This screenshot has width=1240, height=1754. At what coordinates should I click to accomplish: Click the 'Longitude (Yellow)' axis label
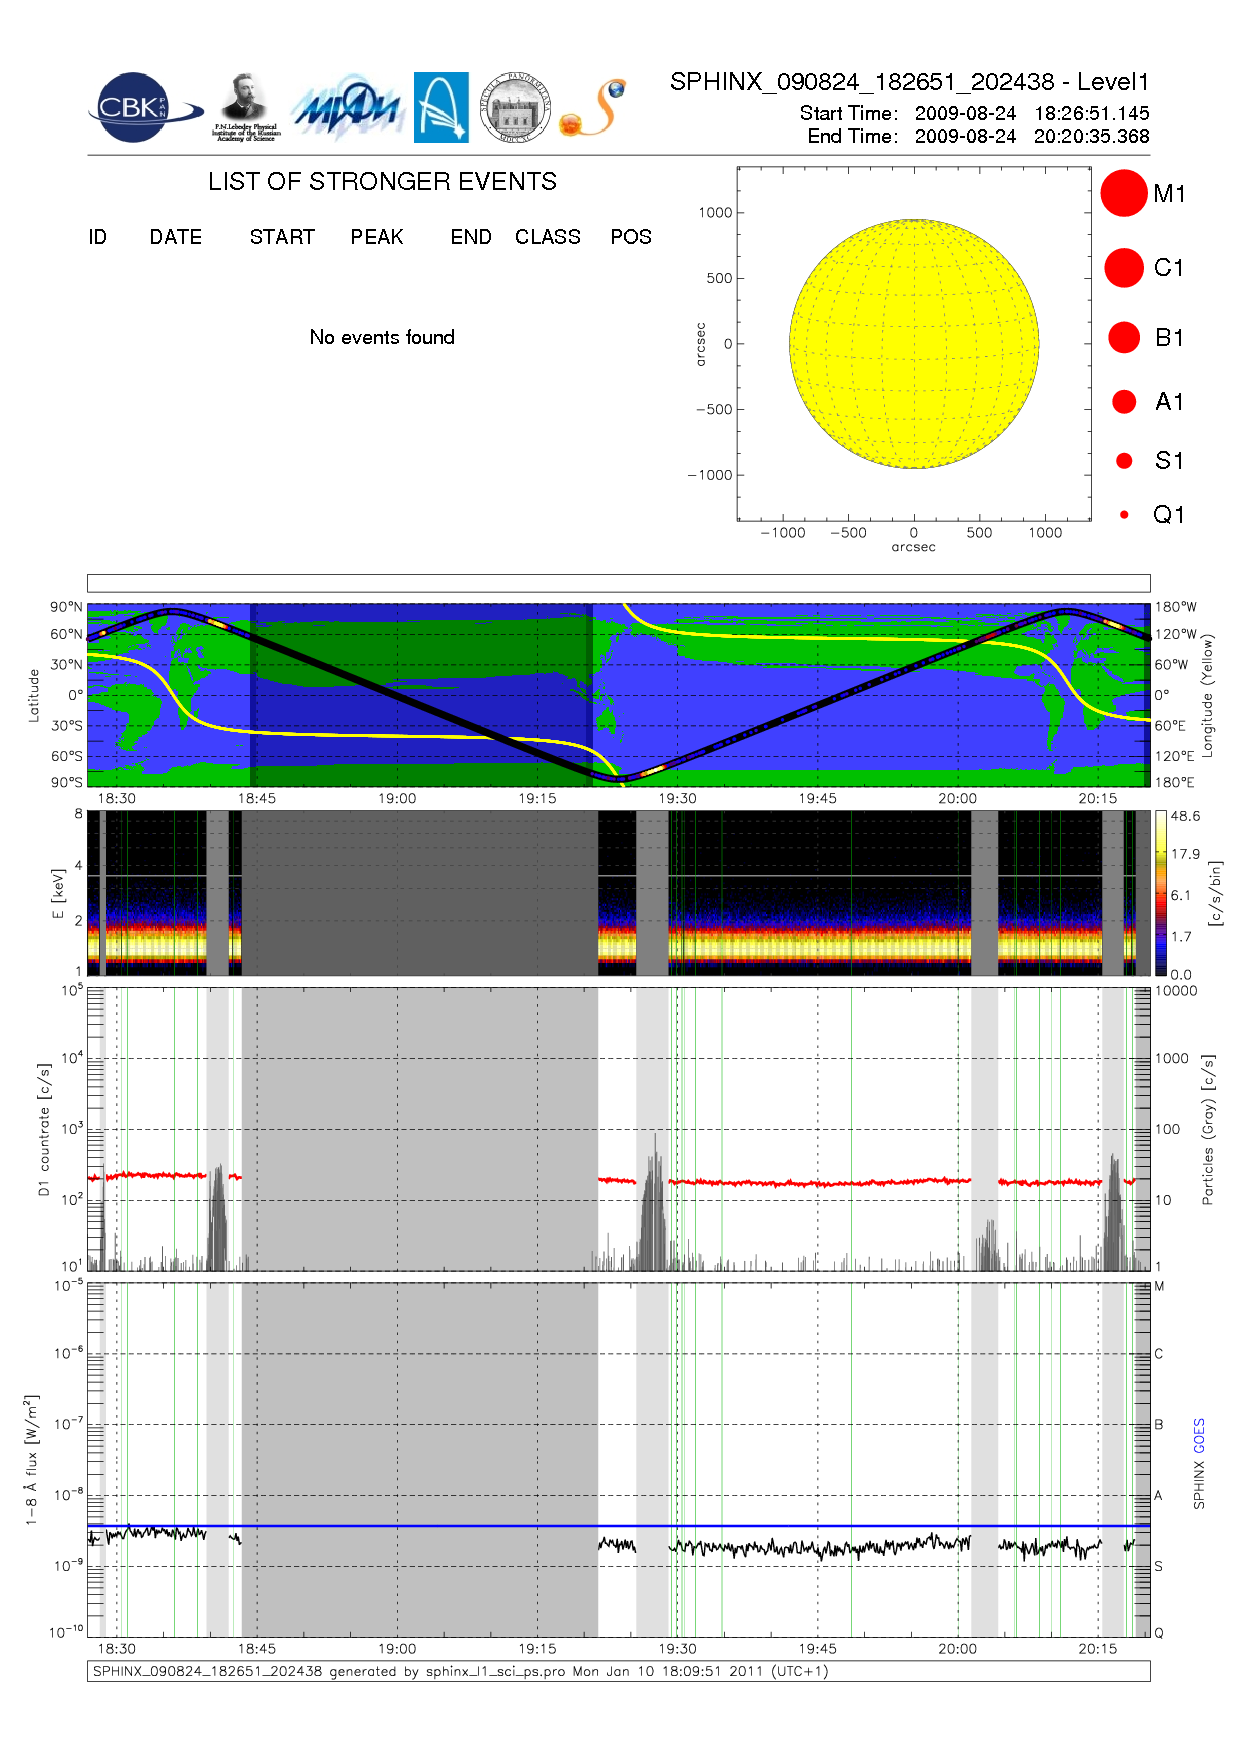(1207, 695)
